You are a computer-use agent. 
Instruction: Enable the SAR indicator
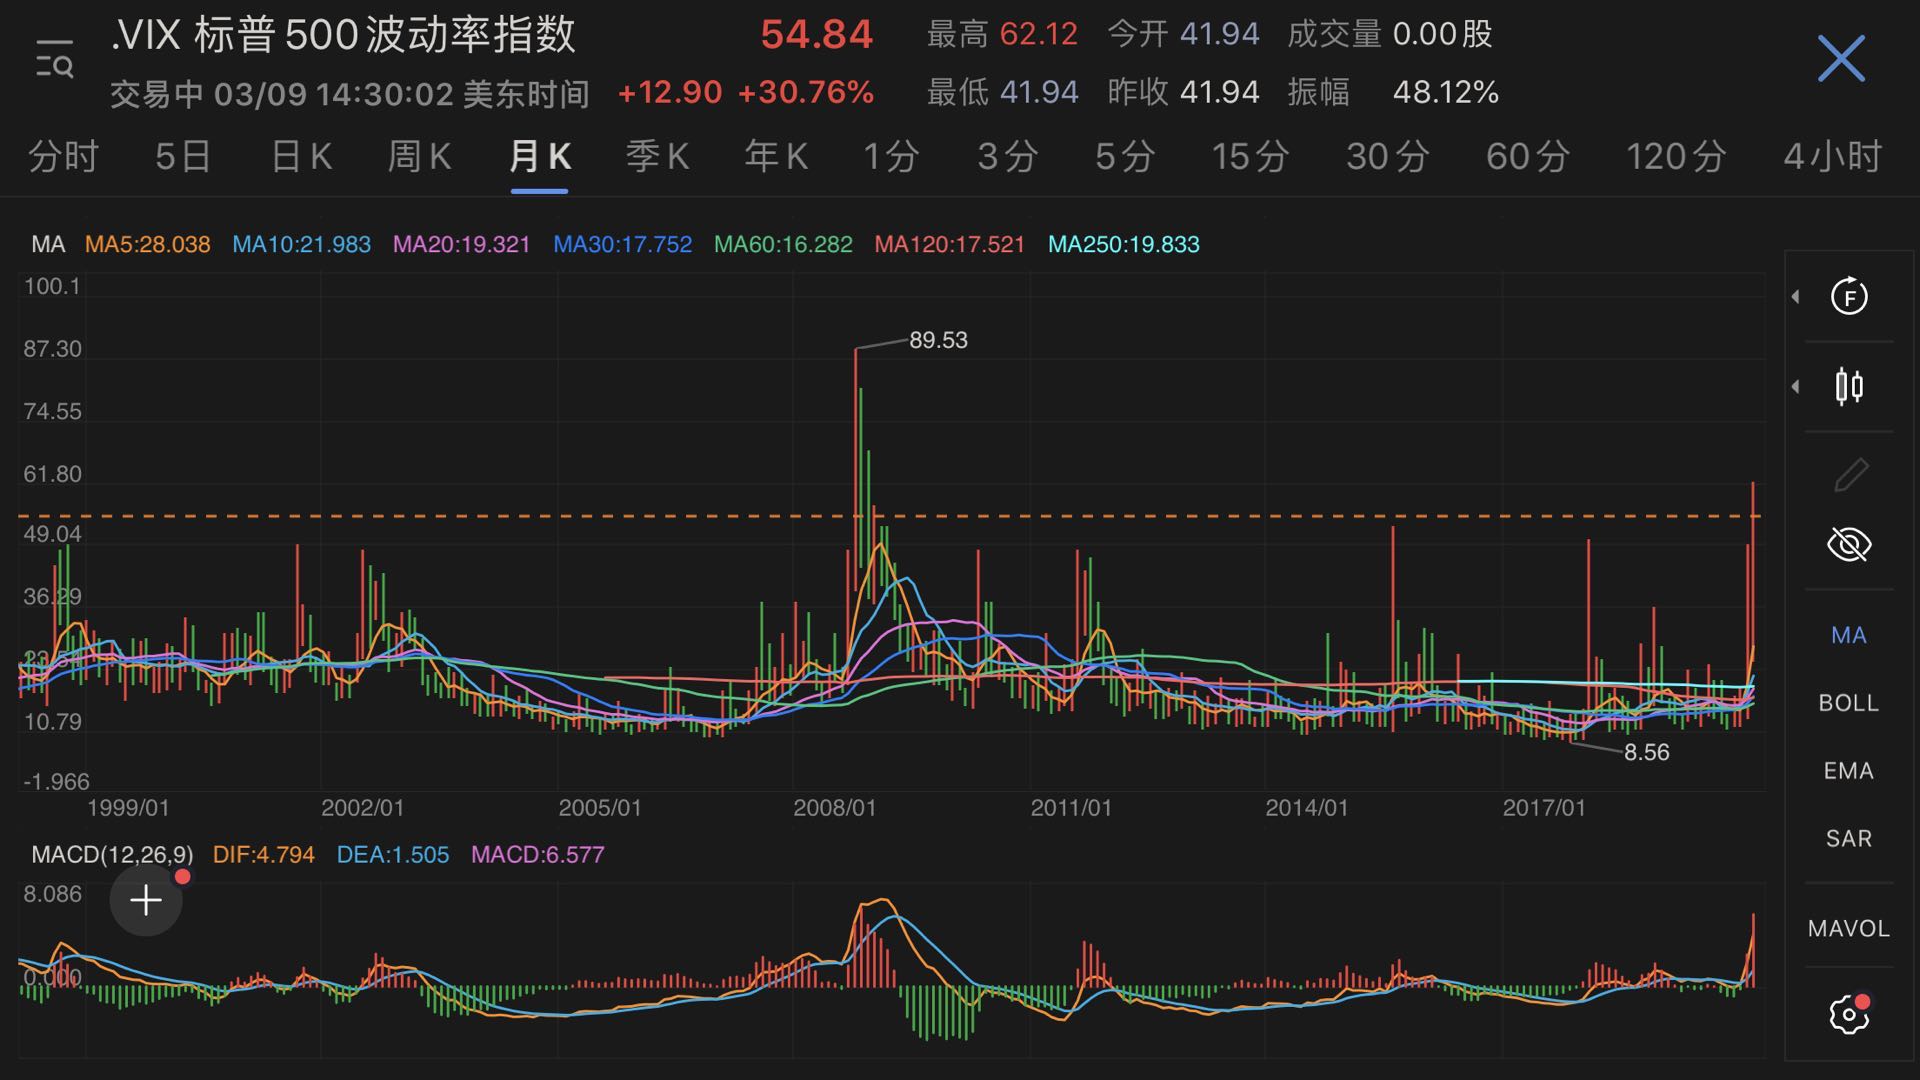(x=1849, y=839)
